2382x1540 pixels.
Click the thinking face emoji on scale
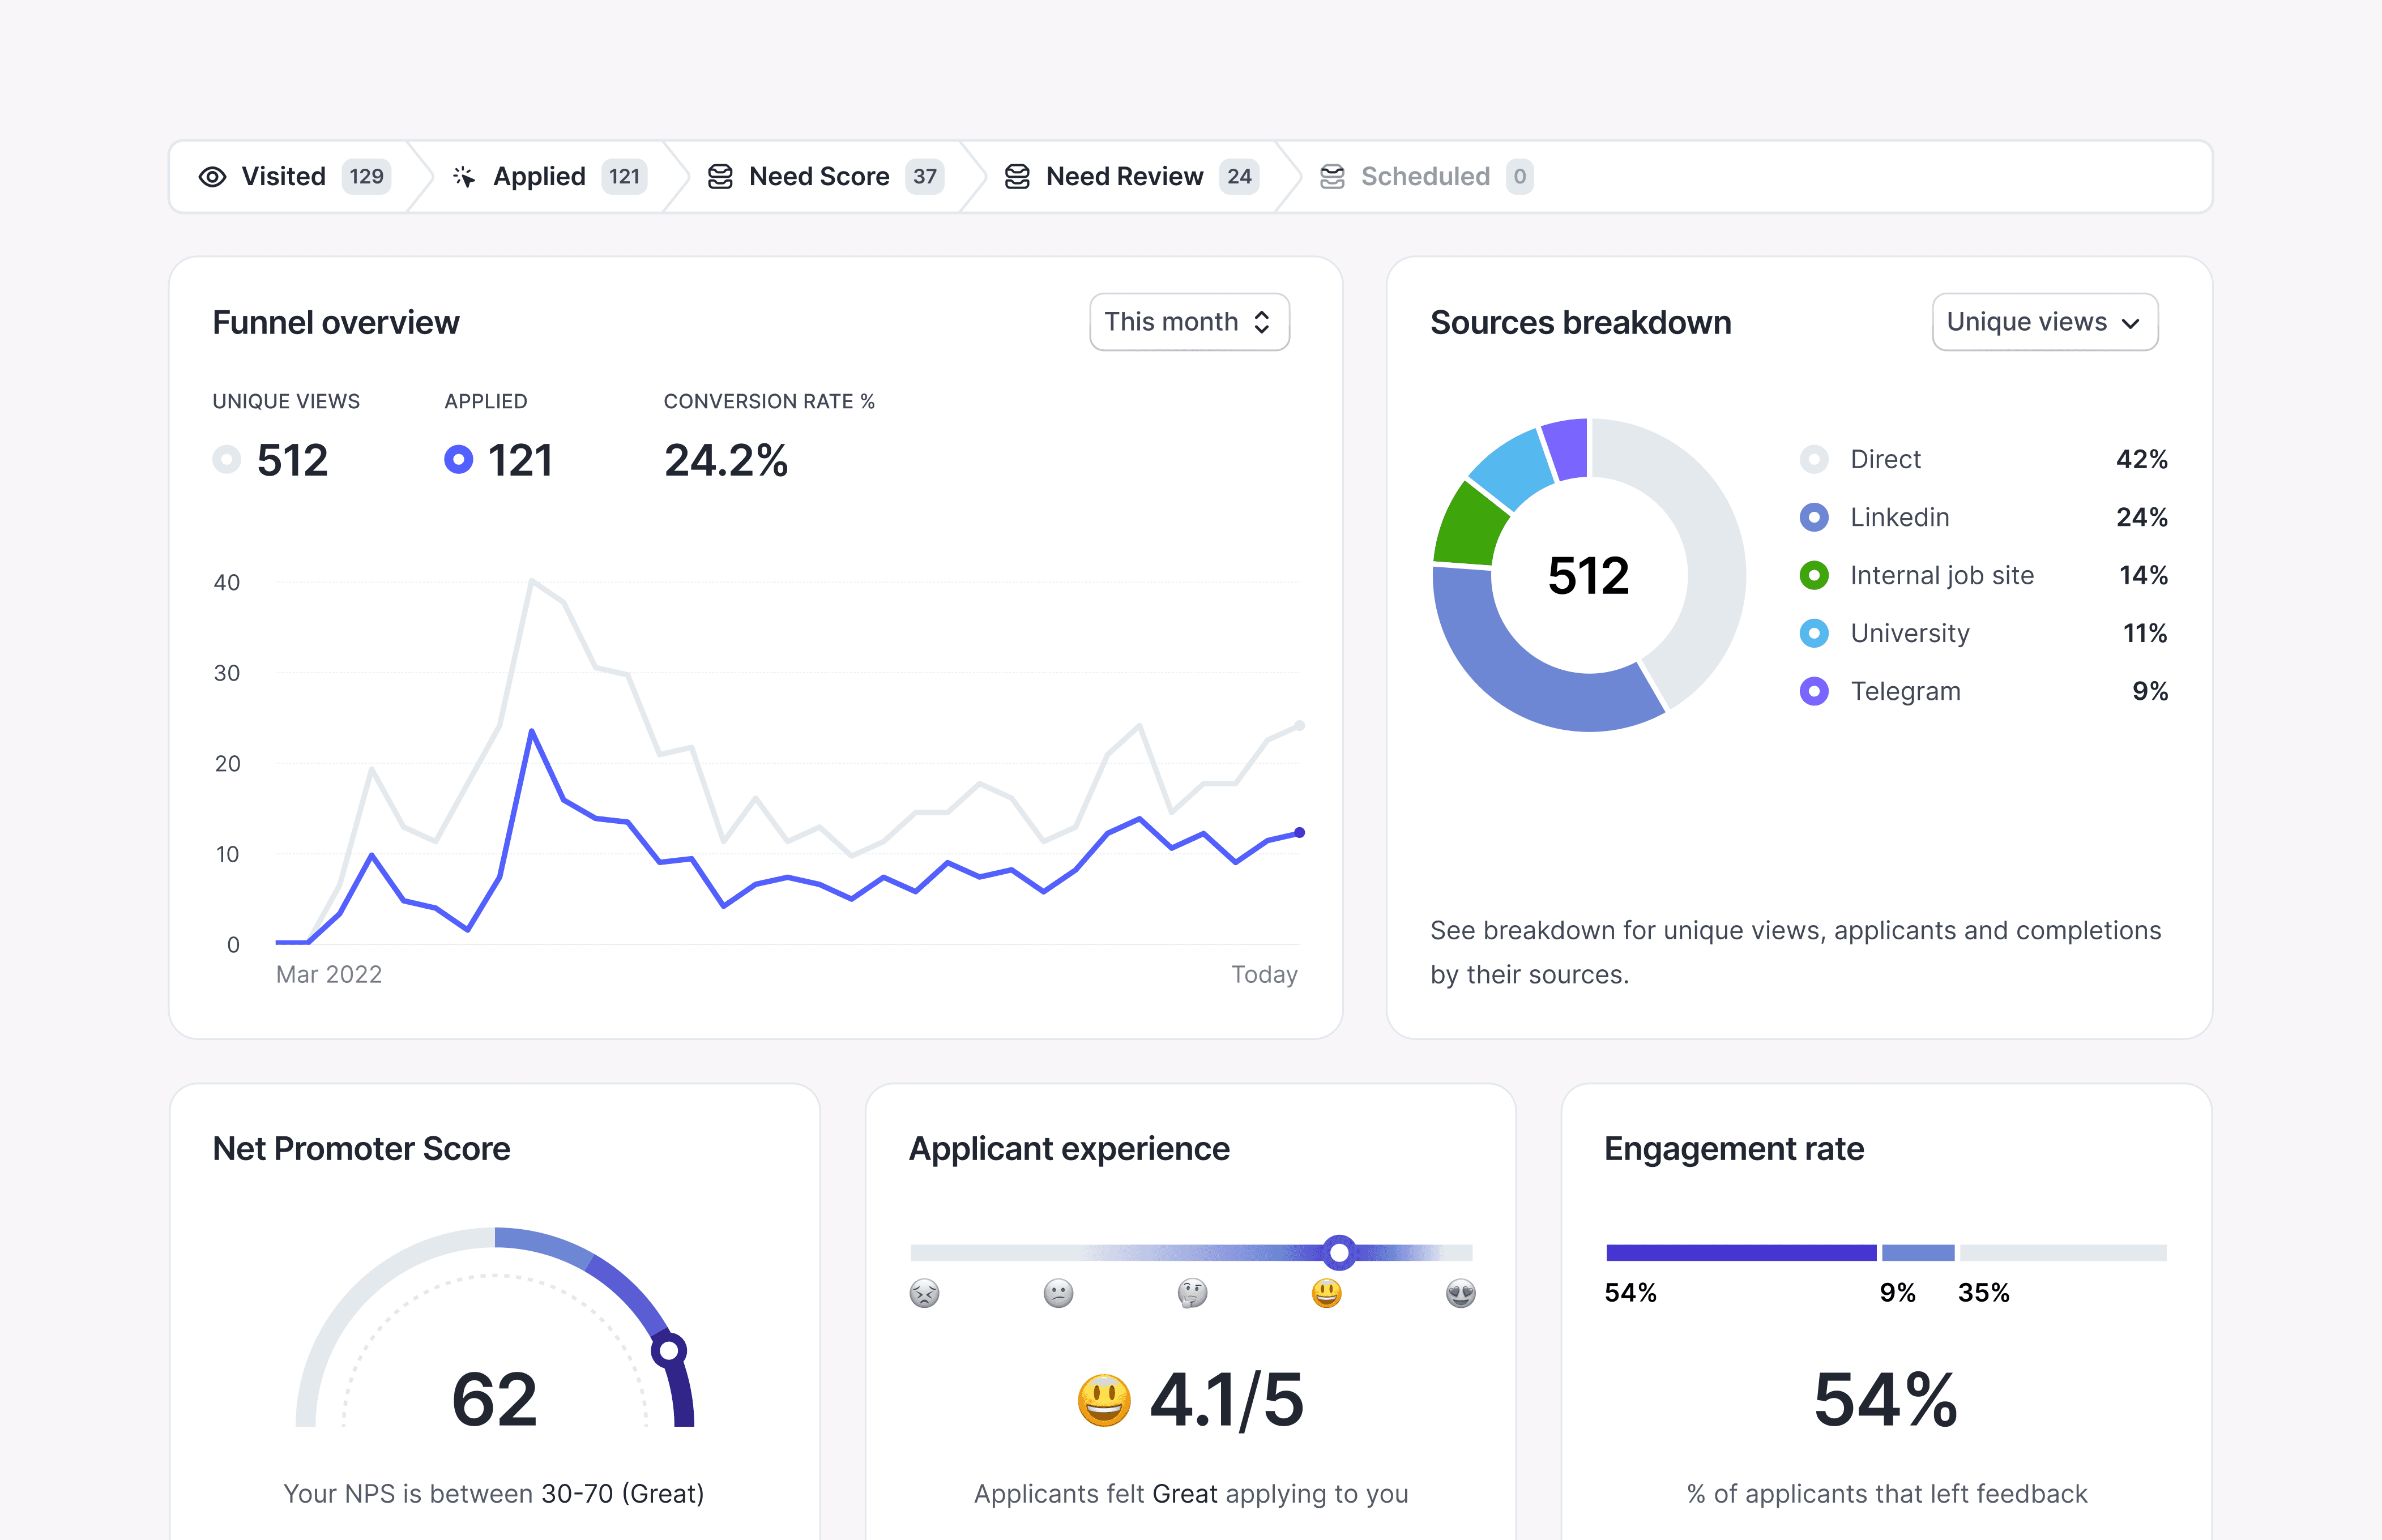tap(1192, 1293)
